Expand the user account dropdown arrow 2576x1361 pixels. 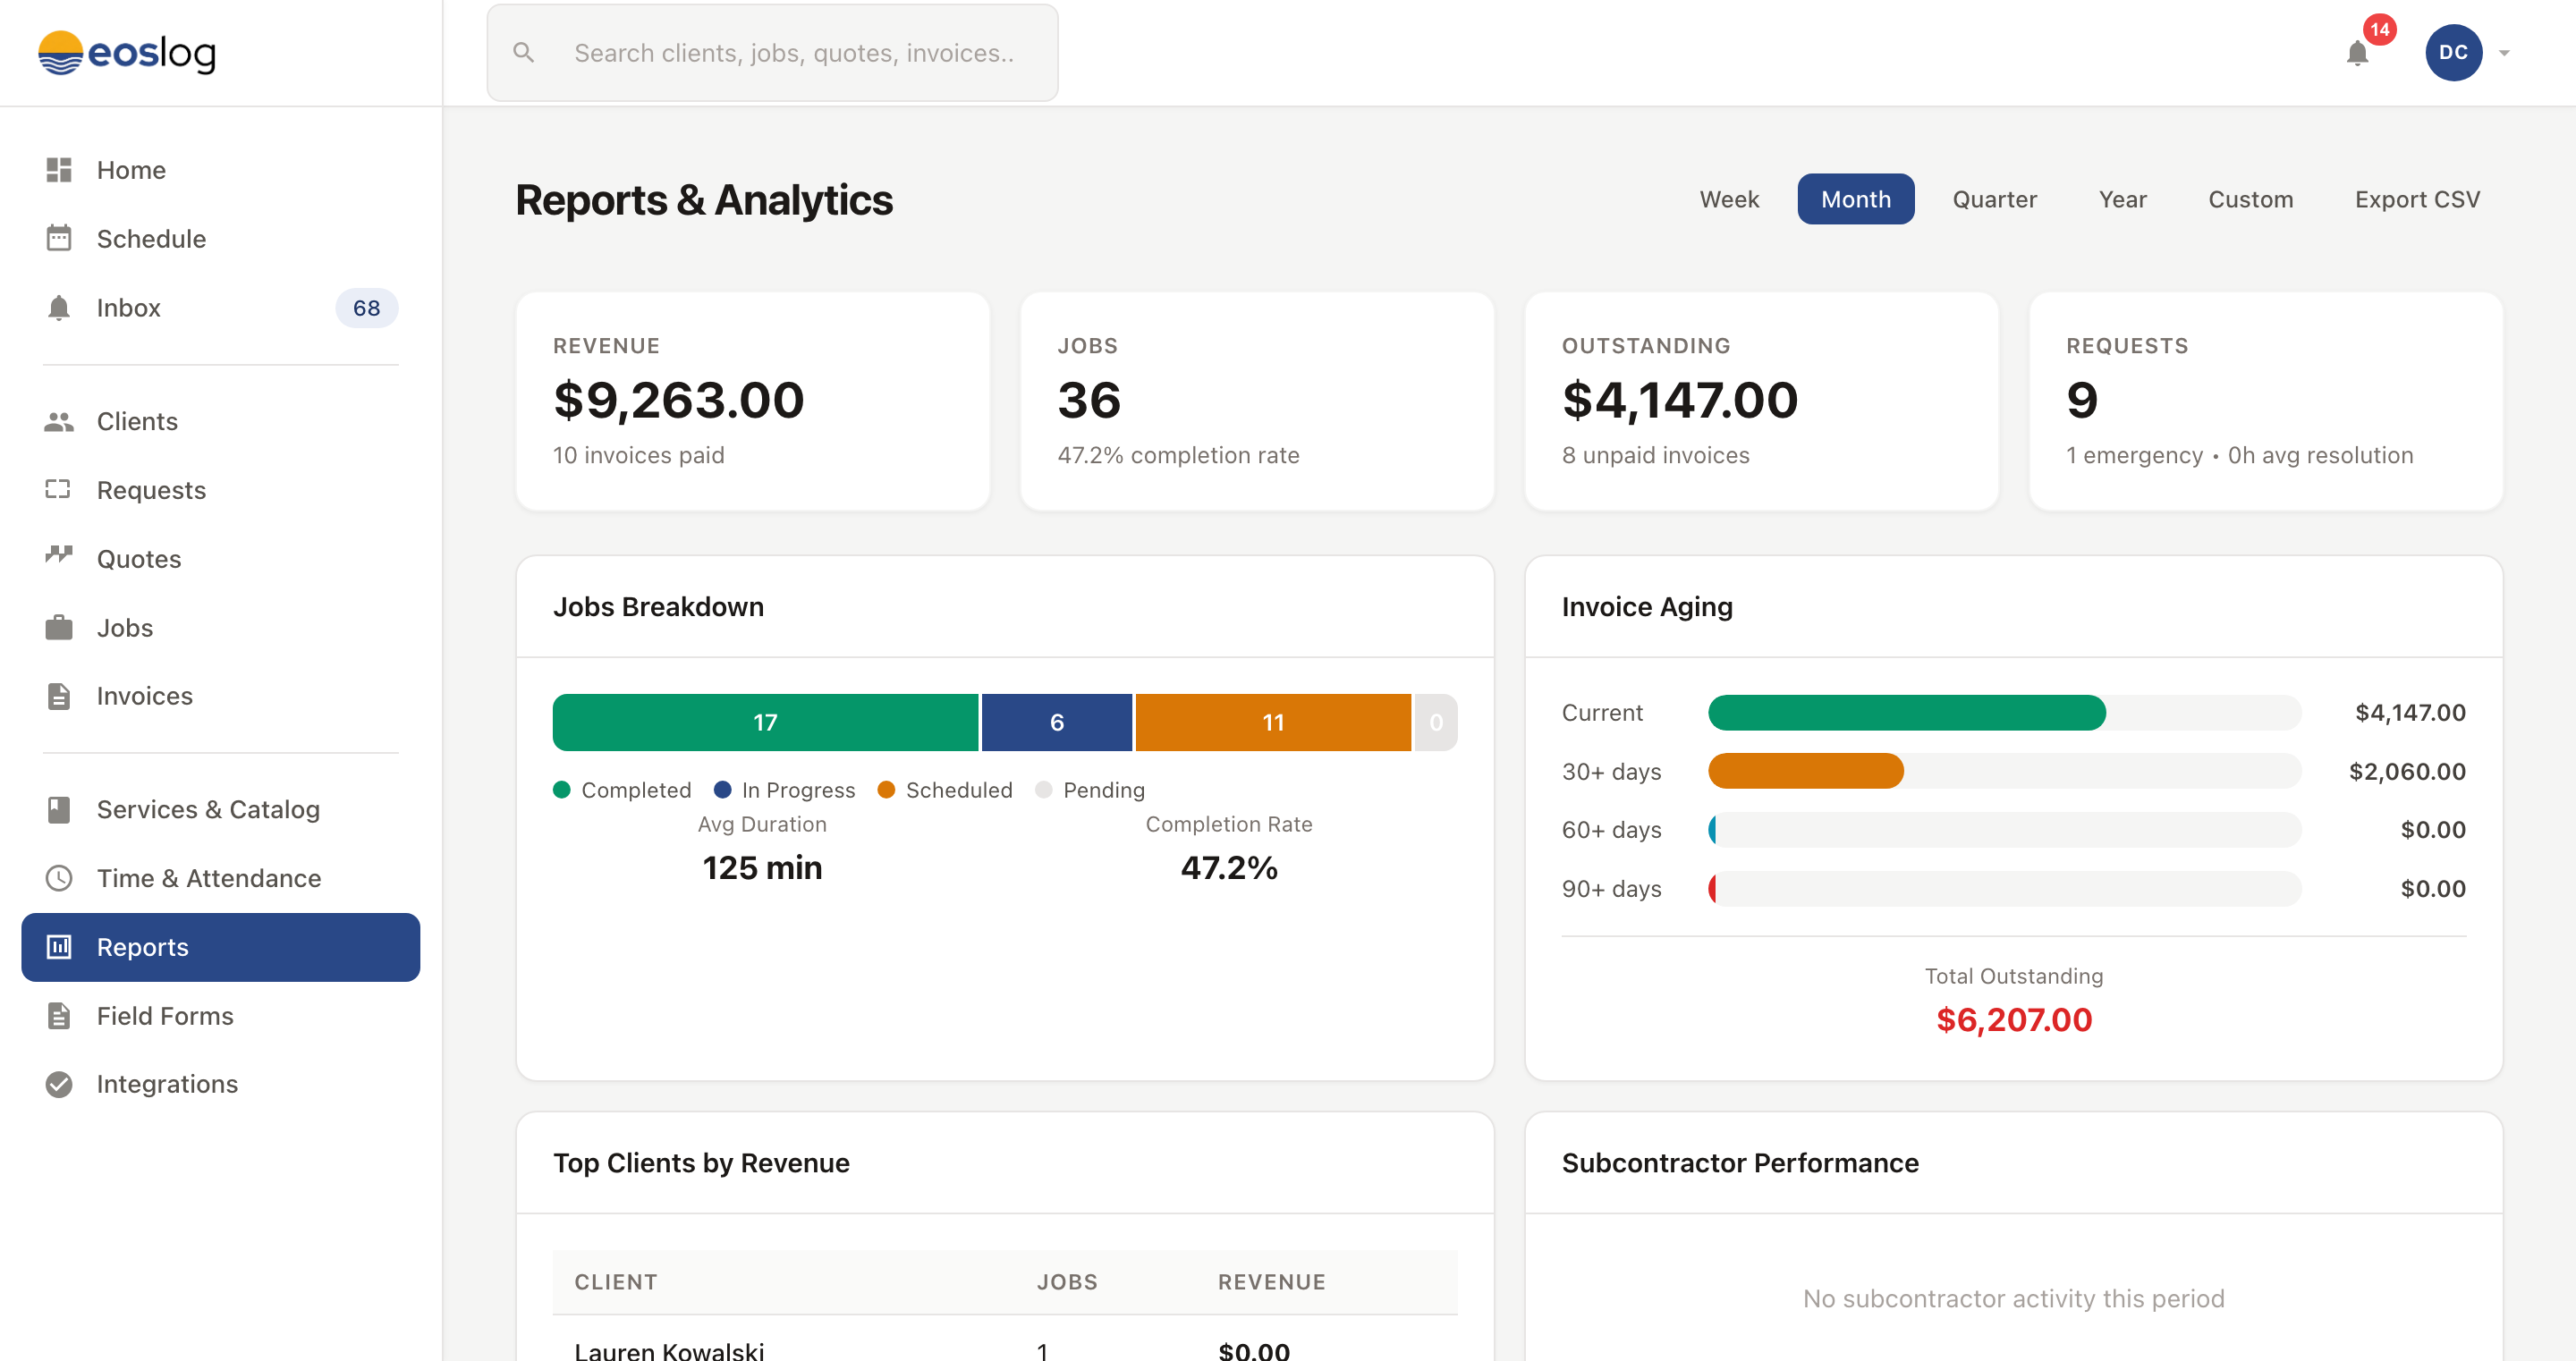click(2504, 54)
